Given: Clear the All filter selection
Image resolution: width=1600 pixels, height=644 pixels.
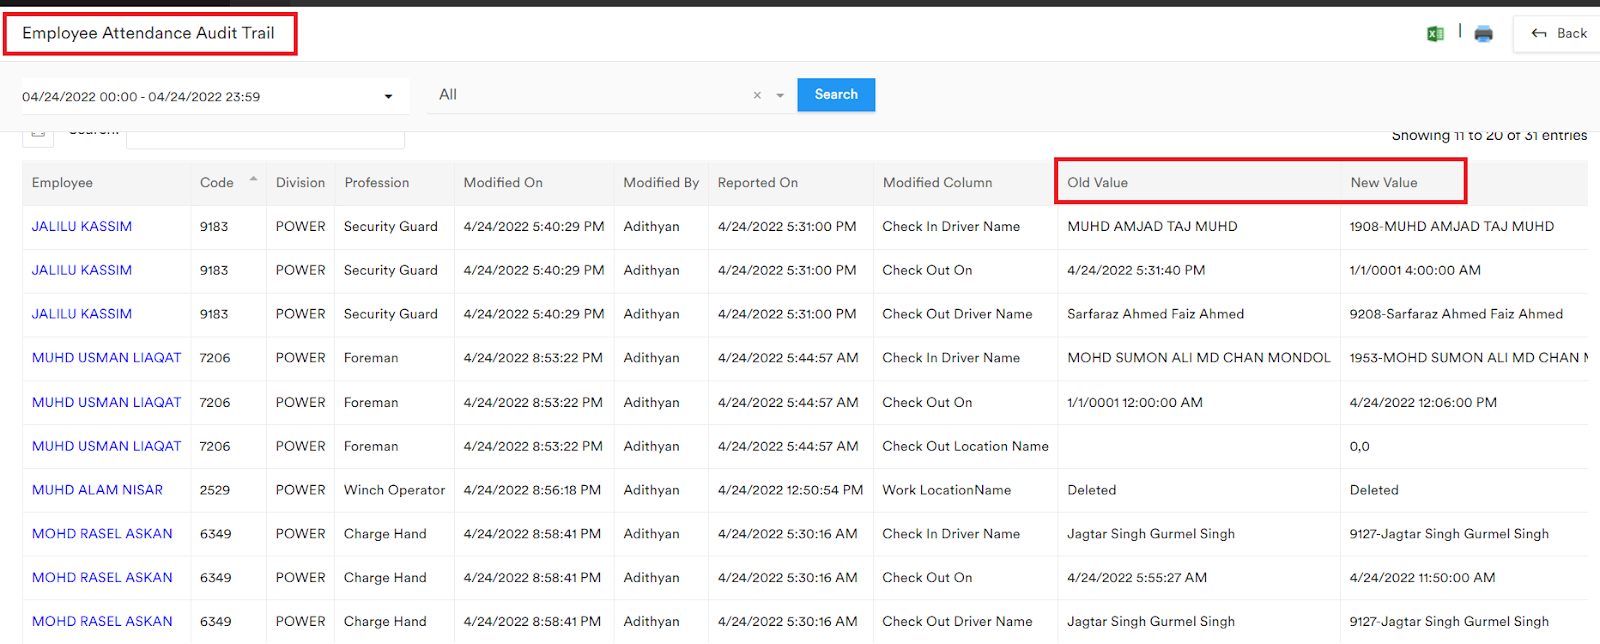Looking at the screenshot, I should [x=757, y=95].
